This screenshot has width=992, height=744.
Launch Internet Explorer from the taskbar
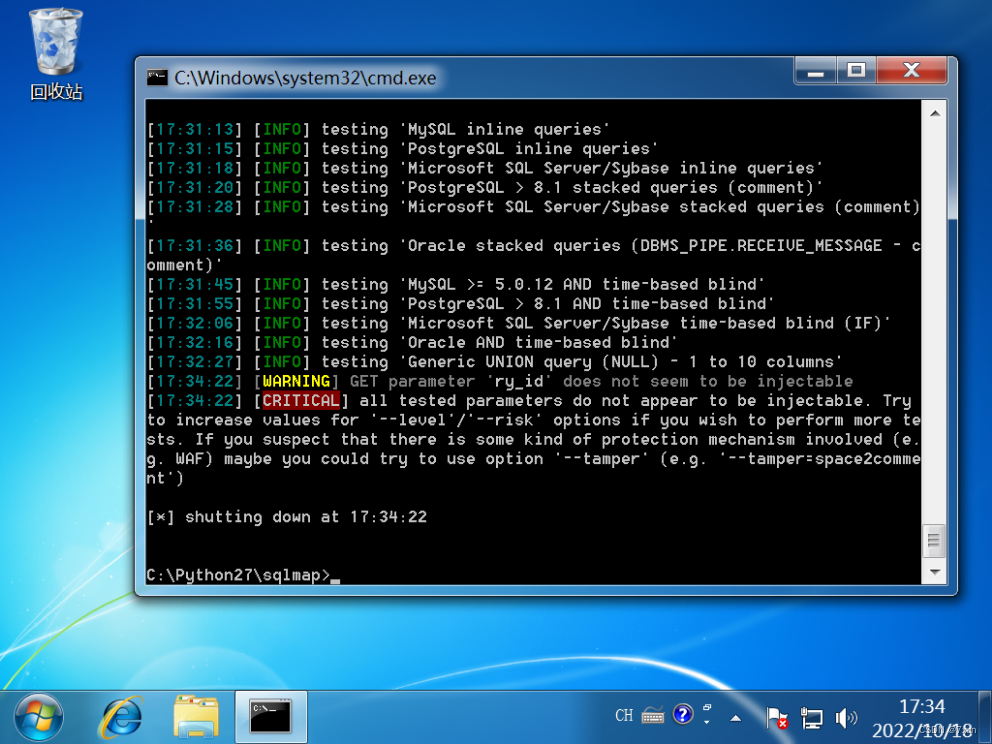121,717
